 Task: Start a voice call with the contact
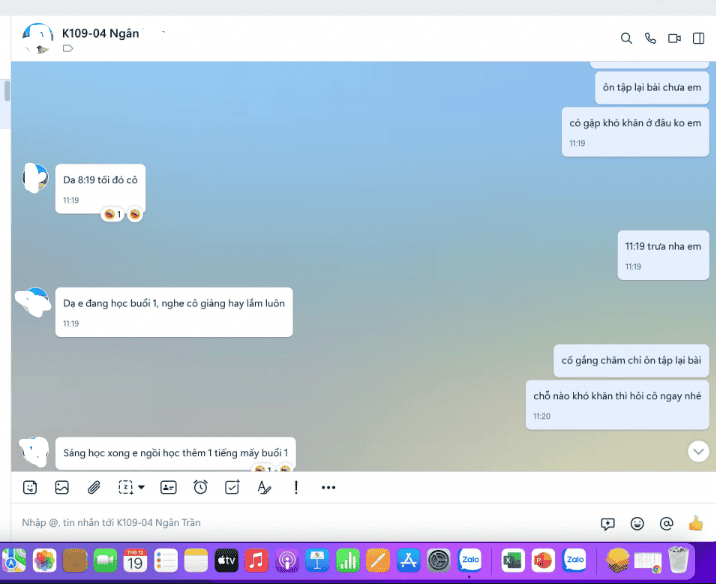click(650, 38)
